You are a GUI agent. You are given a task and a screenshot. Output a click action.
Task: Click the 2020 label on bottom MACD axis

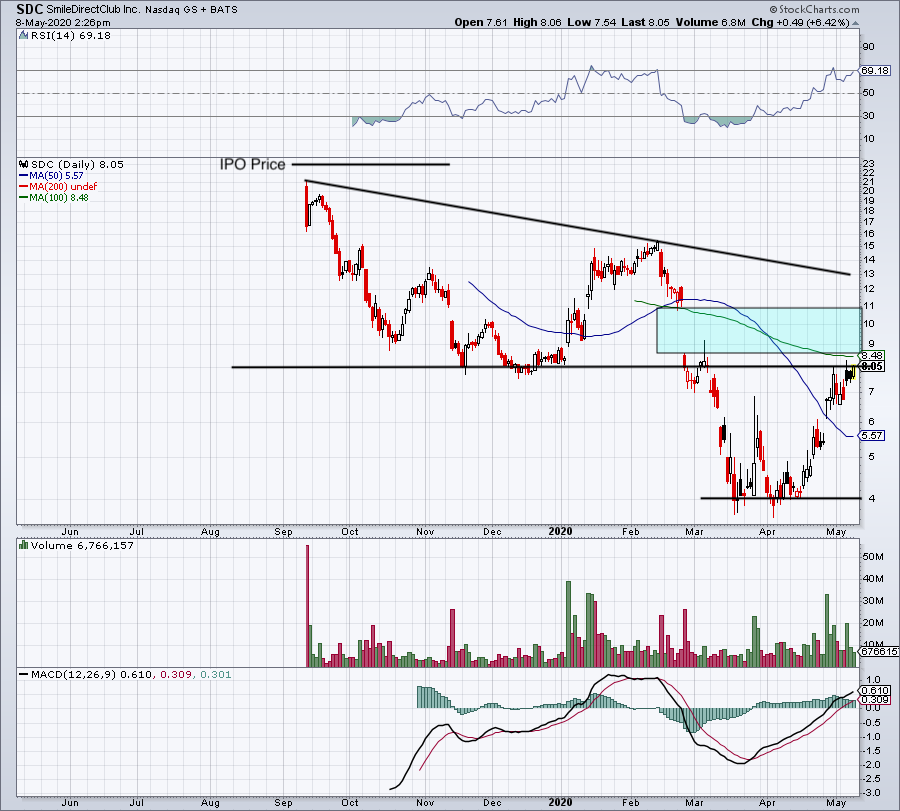(560, 802)
